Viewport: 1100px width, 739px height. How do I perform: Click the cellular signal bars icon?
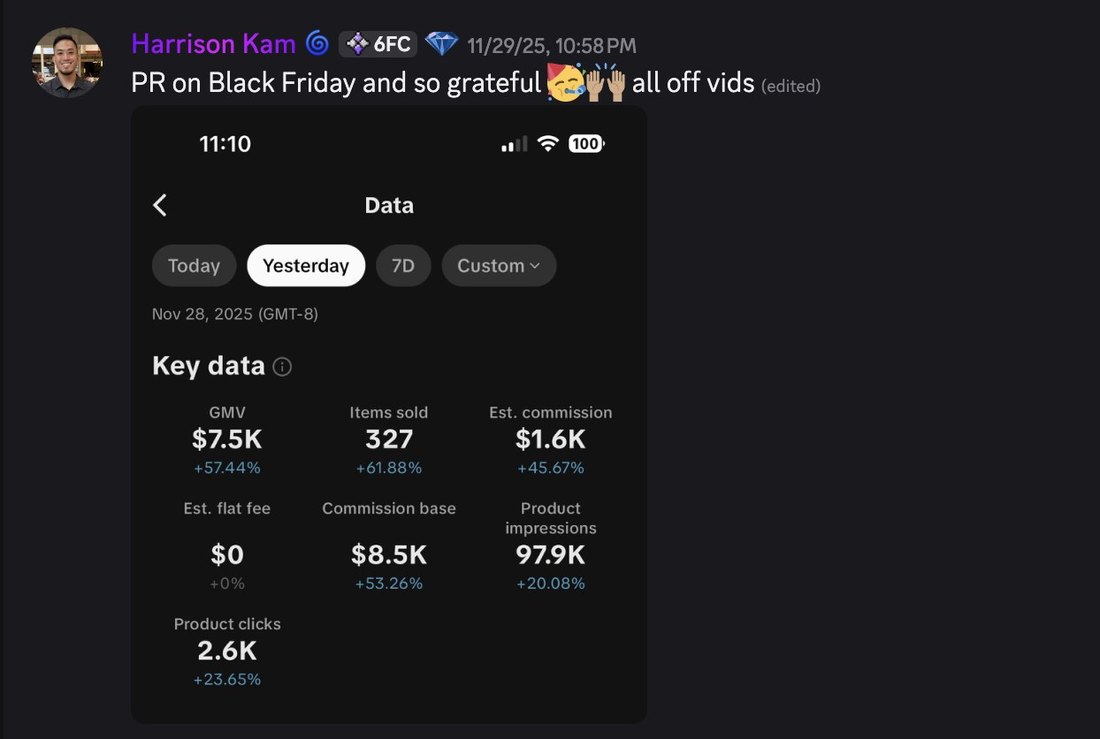(x=514, y=145)
